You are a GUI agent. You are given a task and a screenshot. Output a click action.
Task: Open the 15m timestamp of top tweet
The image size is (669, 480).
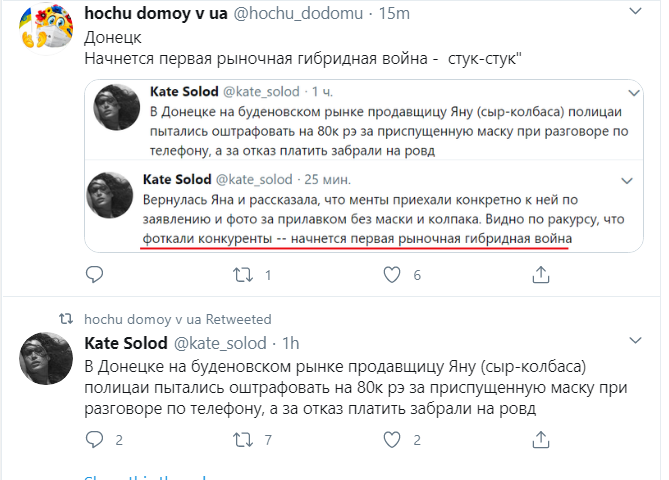point(393,13)
